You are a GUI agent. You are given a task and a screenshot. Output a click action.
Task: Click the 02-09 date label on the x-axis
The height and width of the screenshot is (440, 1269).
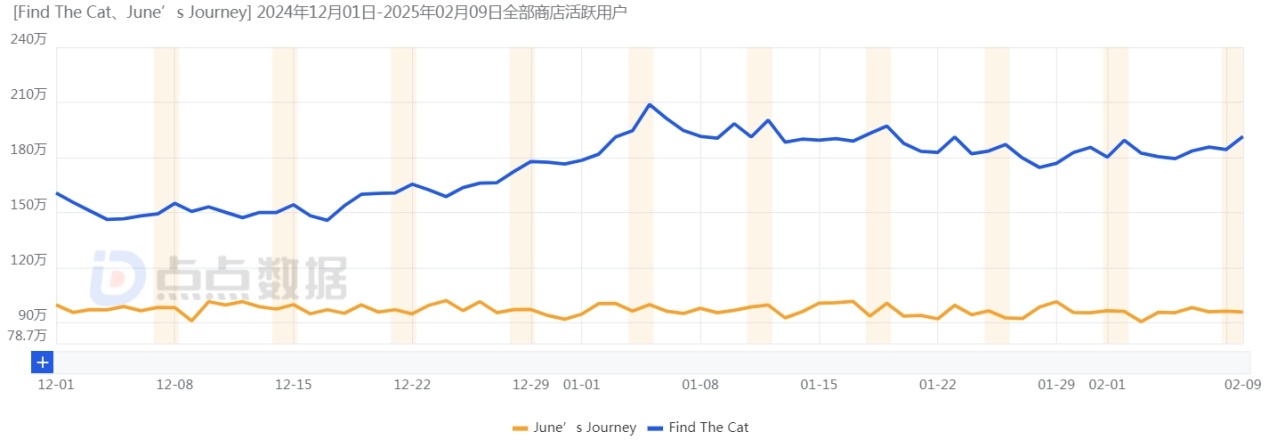(x=1242, y=384)
